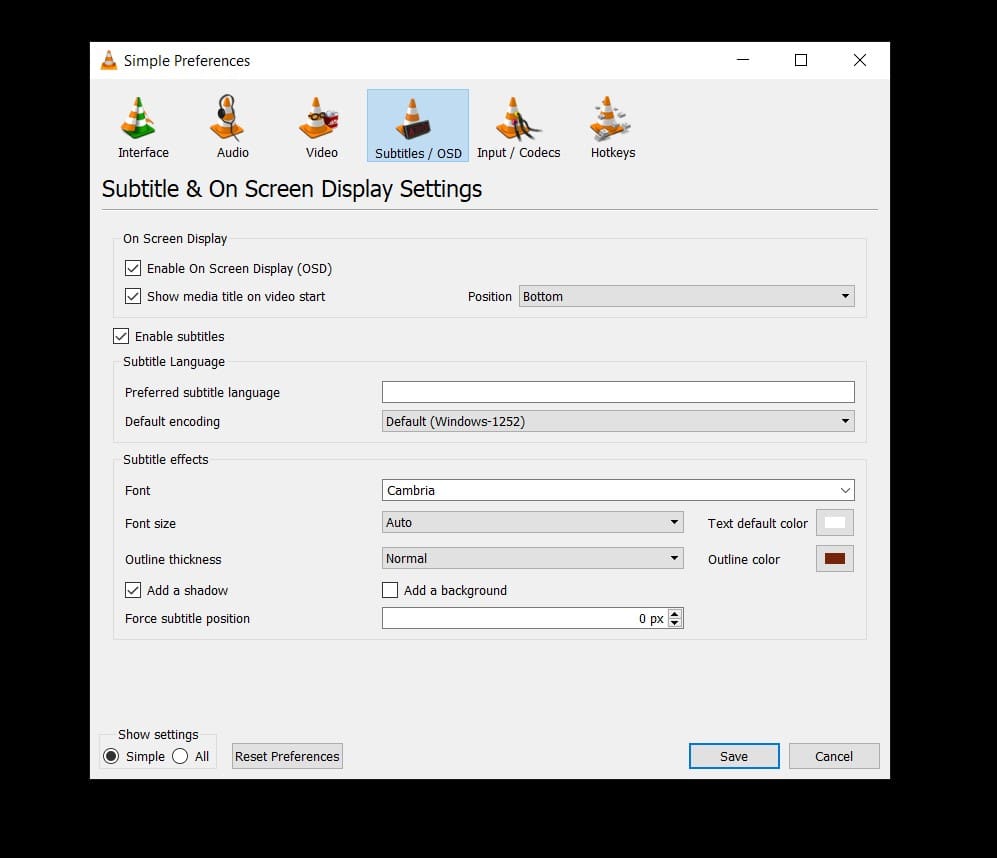This screenshot has width=997, height=858.
Task: Expand the Default encoding dropdown
Action: (618, 421)
